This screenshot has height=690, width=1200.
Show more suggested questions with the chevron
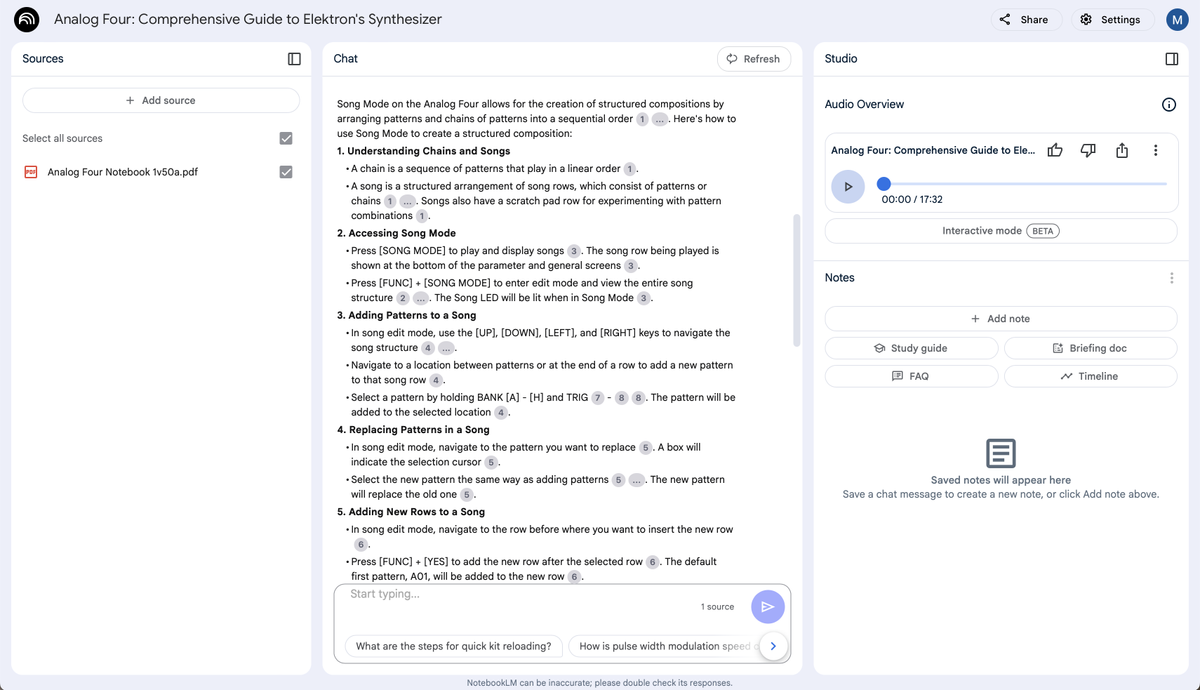pyautogui.click(x=773, y=647)
